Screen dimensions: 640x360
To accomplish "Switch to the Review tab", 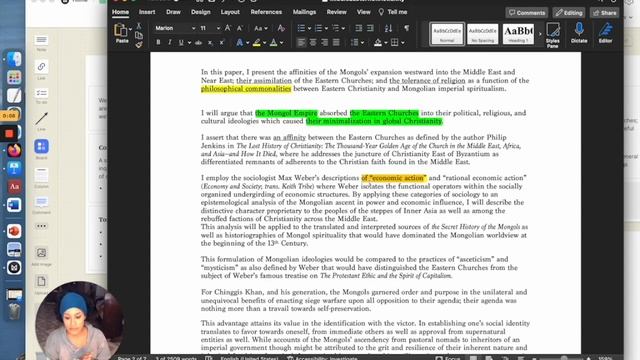I will tap(336, 12).
